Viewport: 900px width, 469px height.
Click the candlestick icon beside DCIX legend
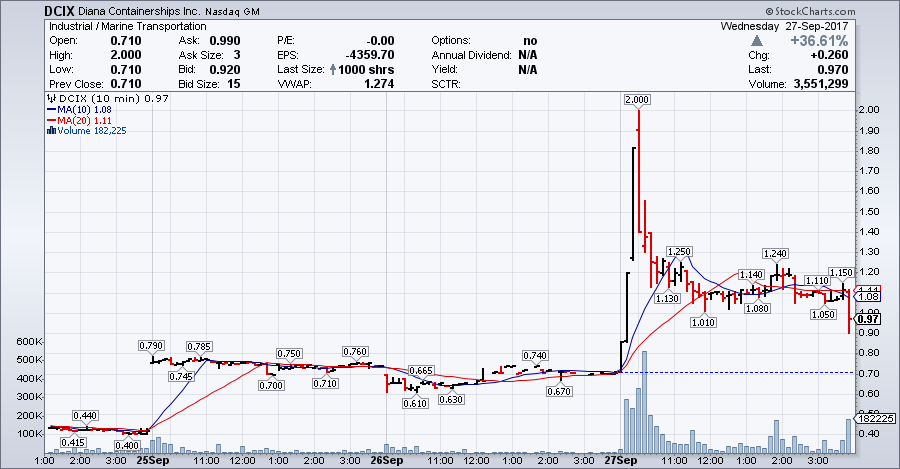coord(52,98)
